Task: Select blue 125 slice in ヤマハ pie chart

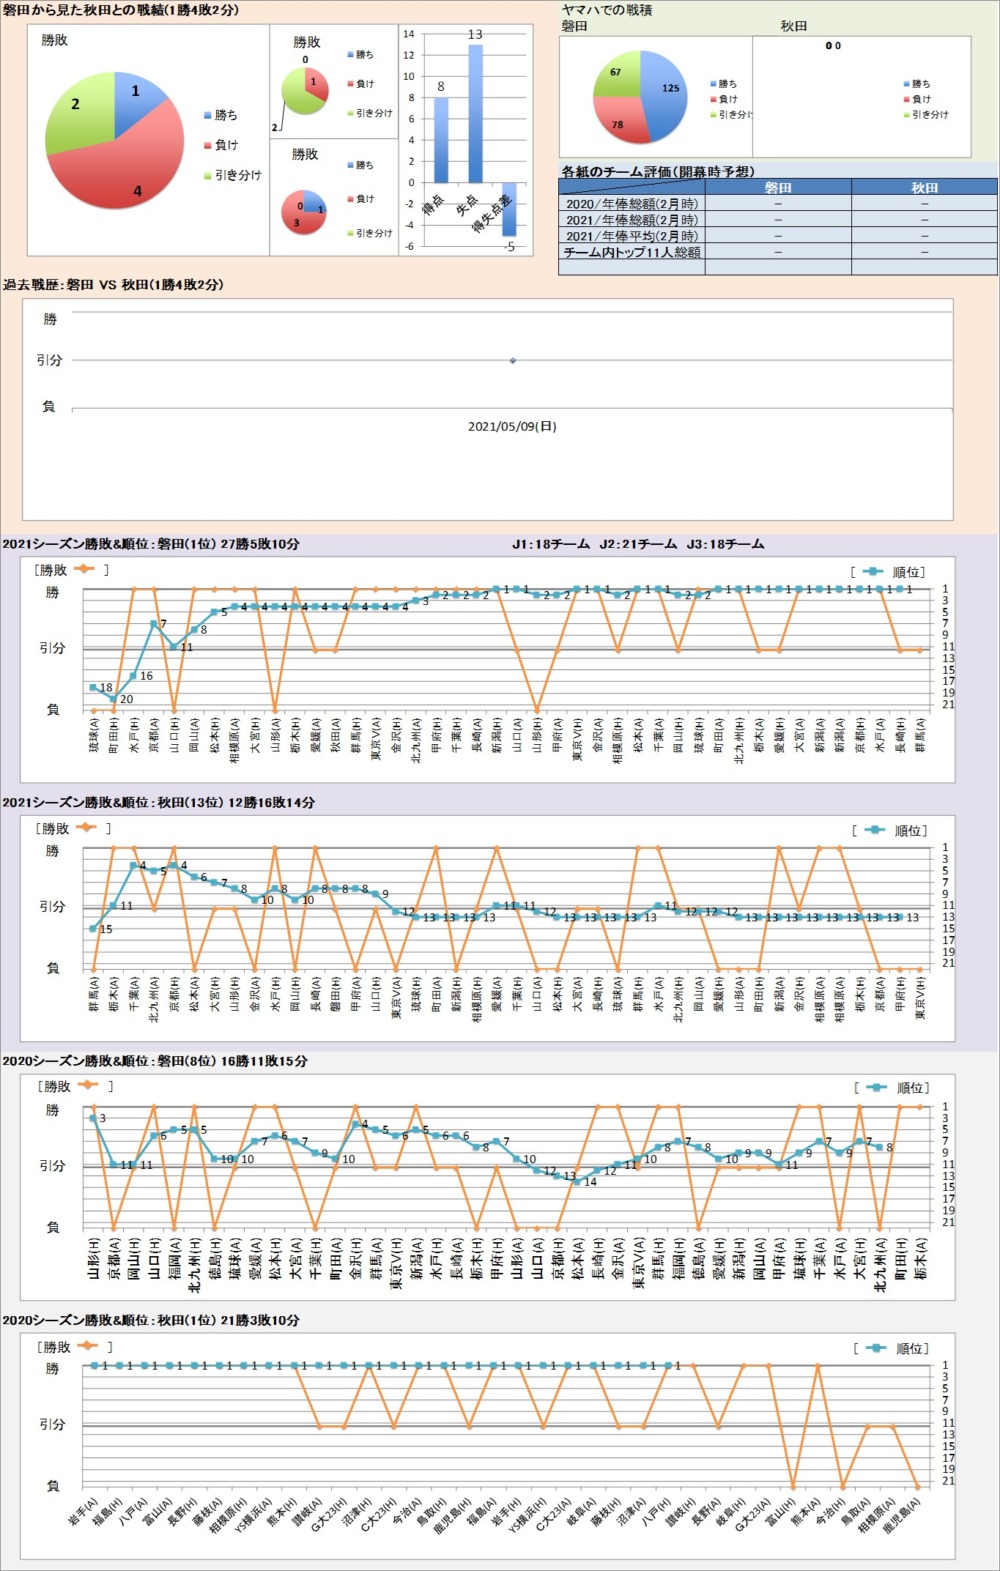Action: click(x=662, y=95)
